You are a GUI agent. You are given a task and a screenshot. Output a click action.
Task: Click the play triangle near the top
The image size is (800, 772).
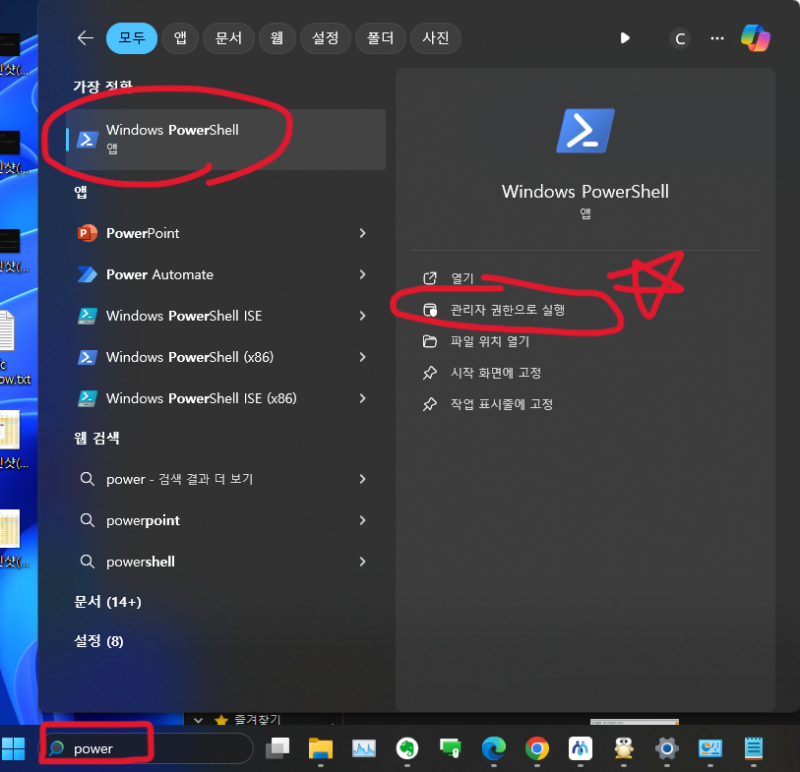pos(624,38)
